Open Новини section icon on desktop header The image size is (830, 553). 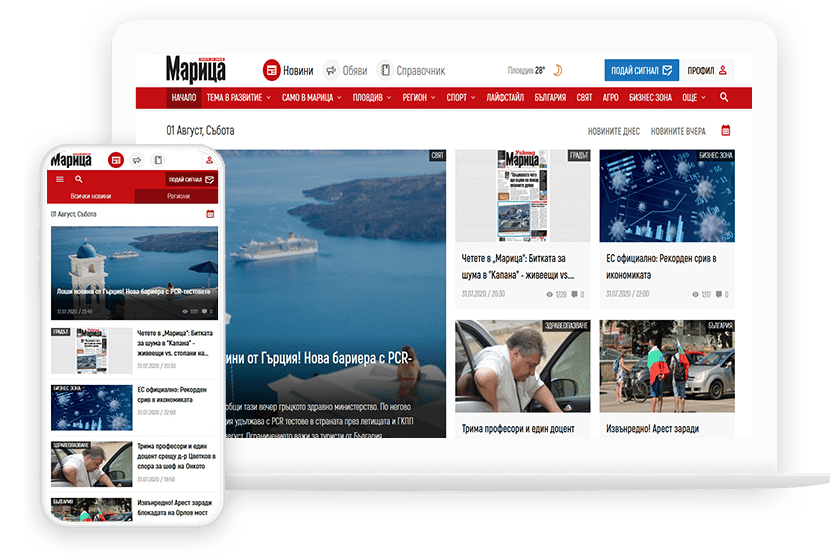pos(272,70)
